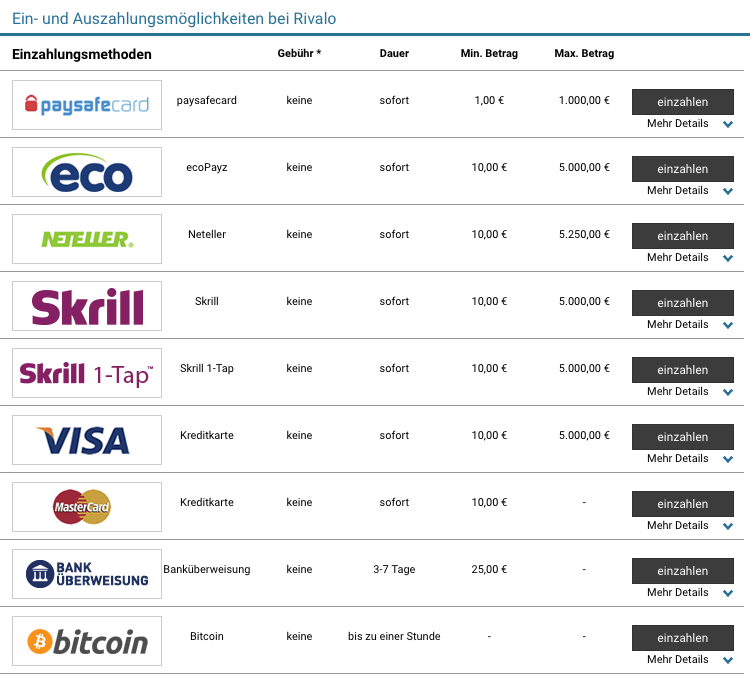Select the ecoPayz logo
This screenshot has height=681, width=750.
pos(87,172)
